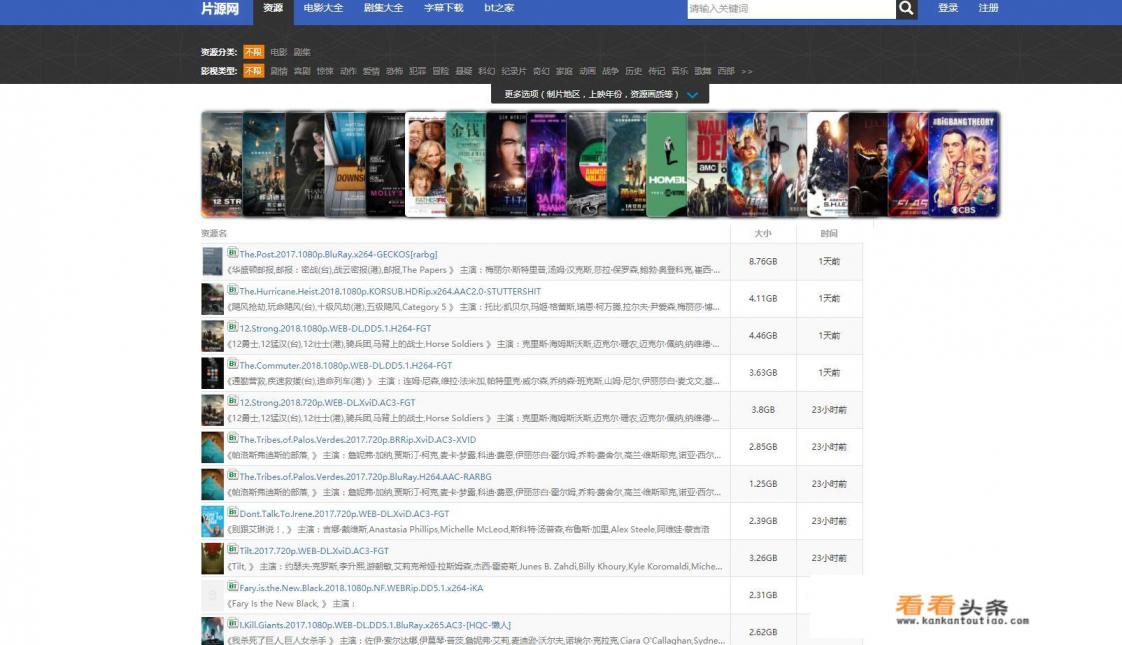Image resolution: width=1122 pixels, height=645 pixels.
Task: Click the 片源网 site logo
Action: 220,9
